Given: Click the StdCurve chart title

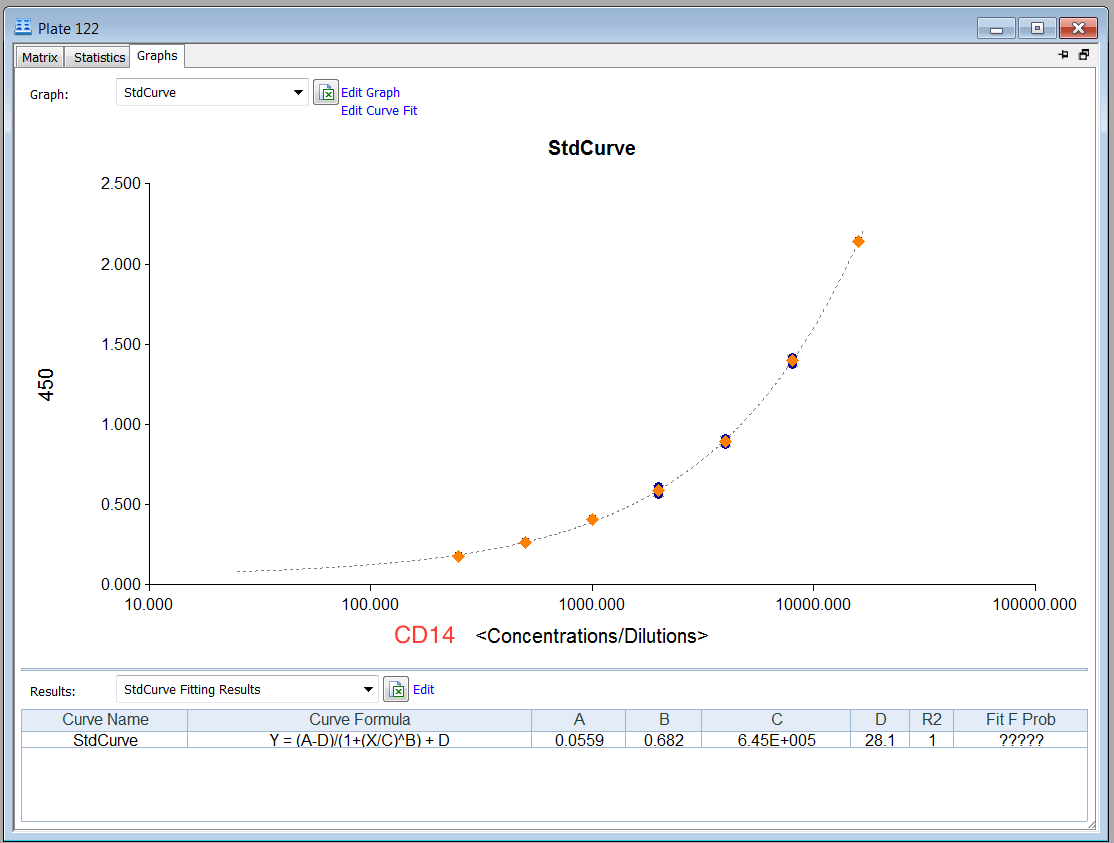Looking at the screenshot, I should tap(591, 148).
